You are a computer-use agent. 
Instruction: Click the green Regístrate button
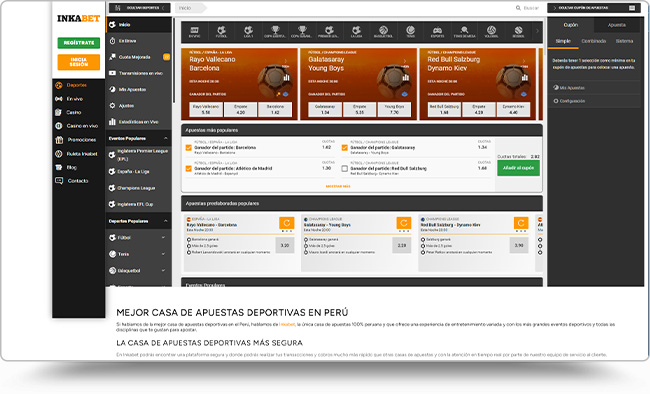(x=79, y=43)
